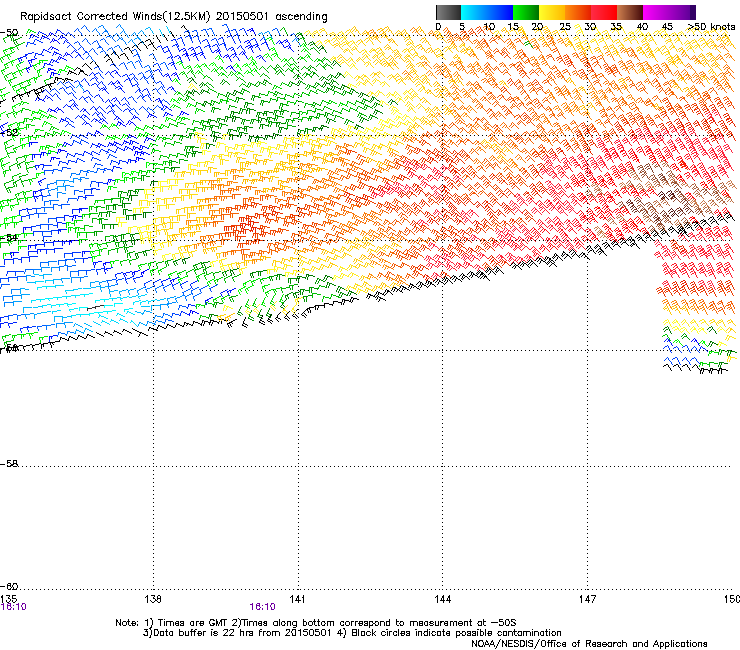
Task: Click the '-58' latitude label
Action: (9, 464)
